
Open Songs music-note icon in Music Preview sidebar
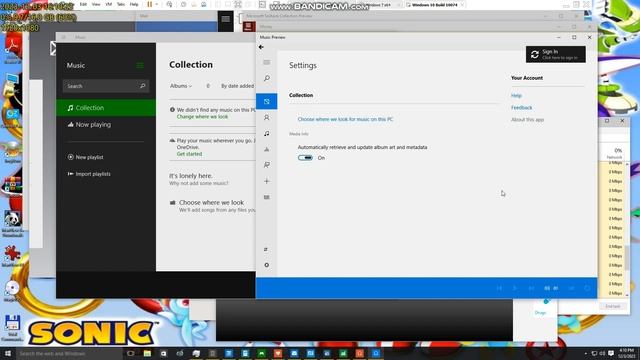pos(267,133)
